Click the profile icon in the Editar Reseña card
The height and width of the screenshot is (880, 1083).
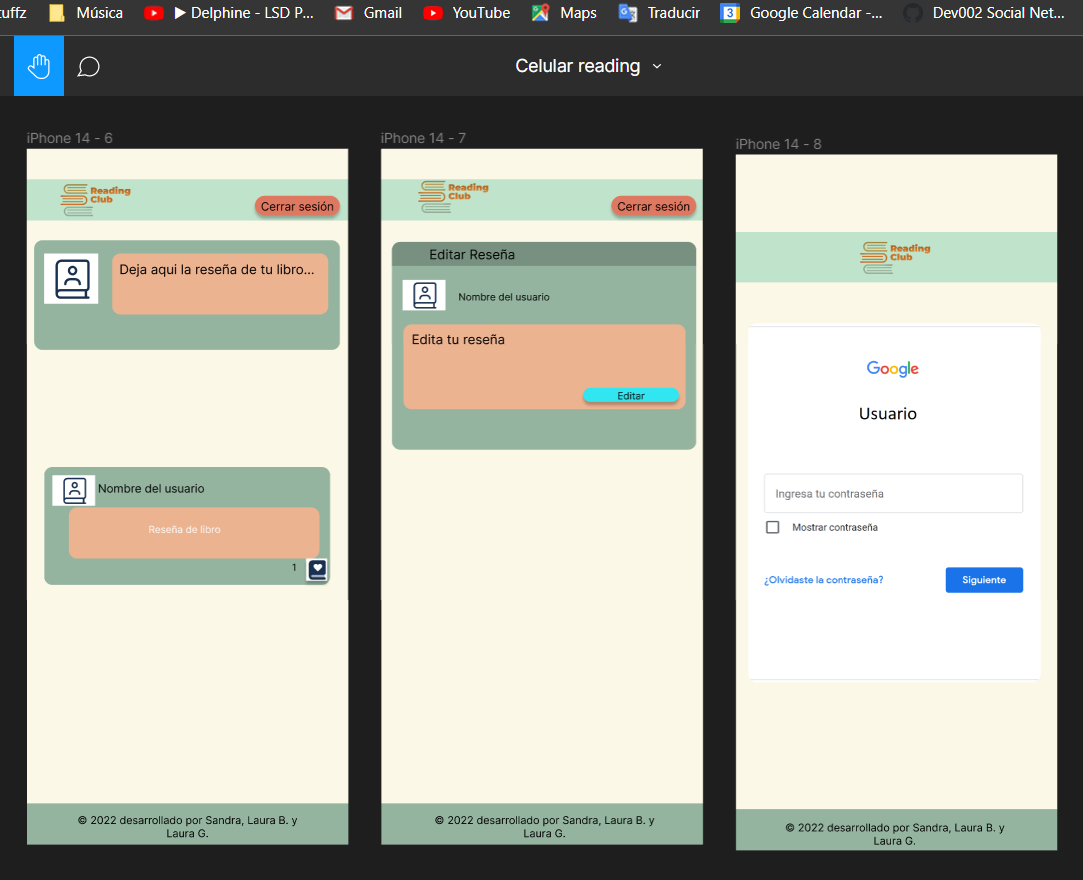pyautogui.click(x=424, y=295)
